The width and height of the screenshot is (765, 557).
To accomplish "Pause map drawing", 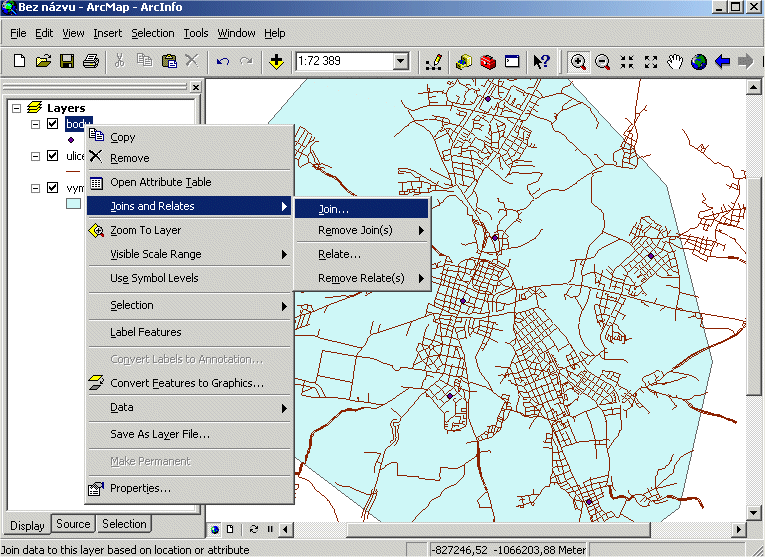I will coord(270,529).
